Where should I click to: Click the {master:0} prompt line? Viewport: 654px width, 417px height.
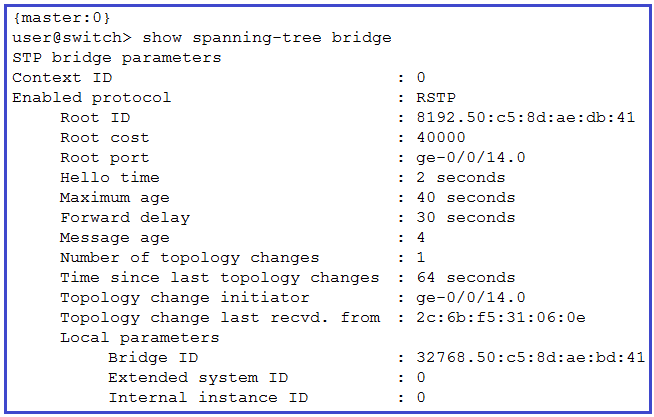click(x=62, y=18)
